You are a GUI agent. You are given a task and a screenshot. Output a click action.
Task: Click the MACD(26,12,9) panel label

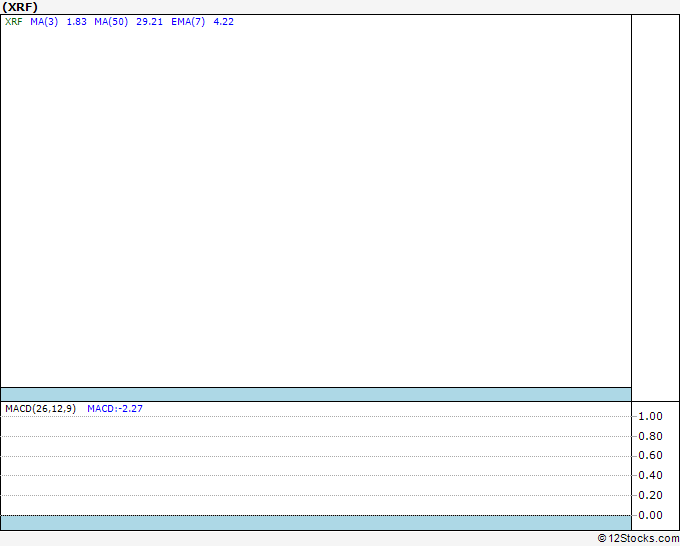click(x=40, y=409)
